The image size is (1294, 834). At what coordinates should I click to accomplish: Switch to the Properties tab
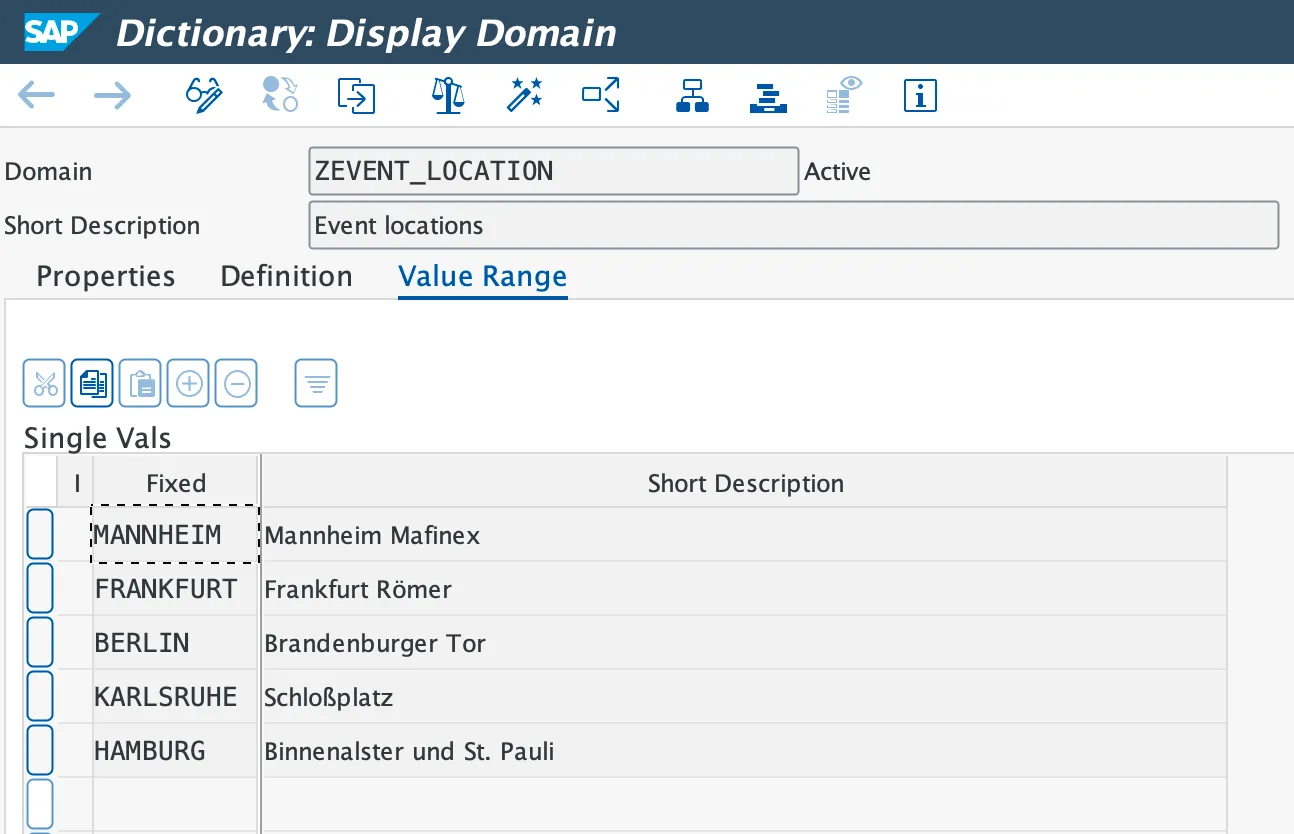pyautogui.click(x=105, y=276)
